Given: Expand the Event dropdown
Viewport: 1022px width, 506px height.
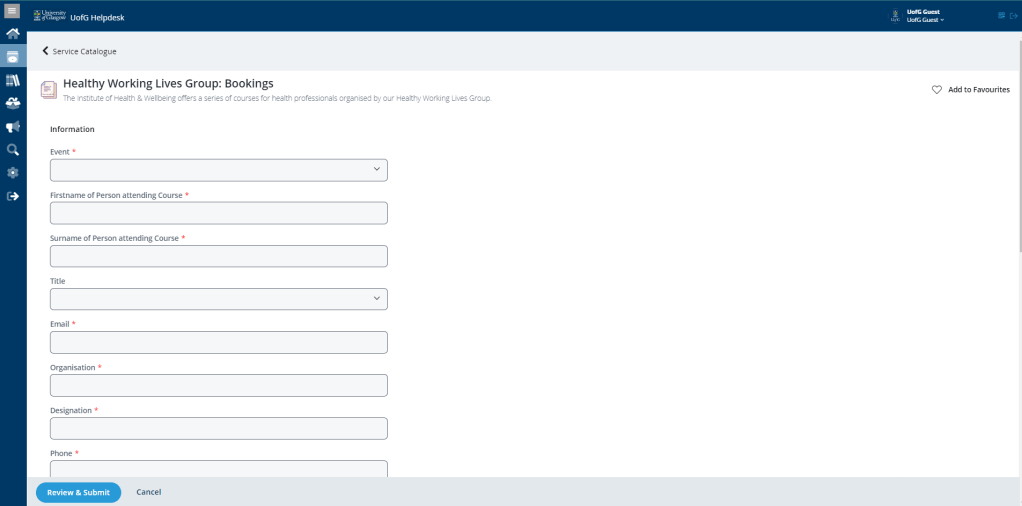Looking at the screenshot, I should pos(218,170).
